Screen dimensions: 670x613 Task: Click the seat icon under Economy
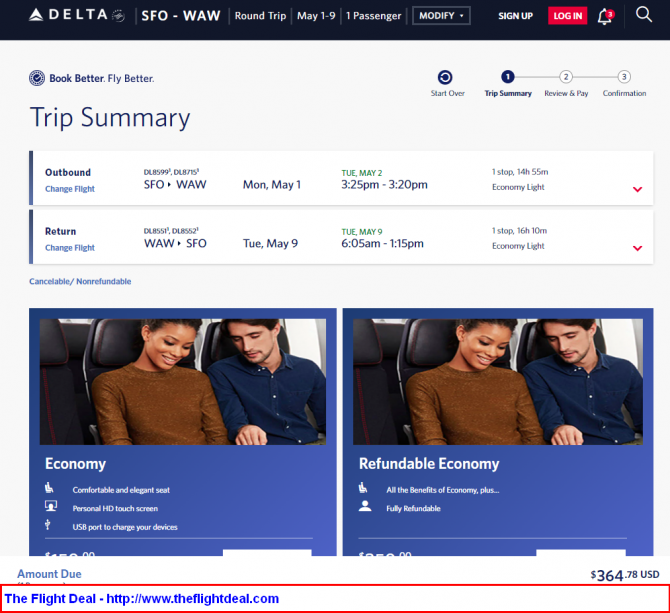[50, 487]
